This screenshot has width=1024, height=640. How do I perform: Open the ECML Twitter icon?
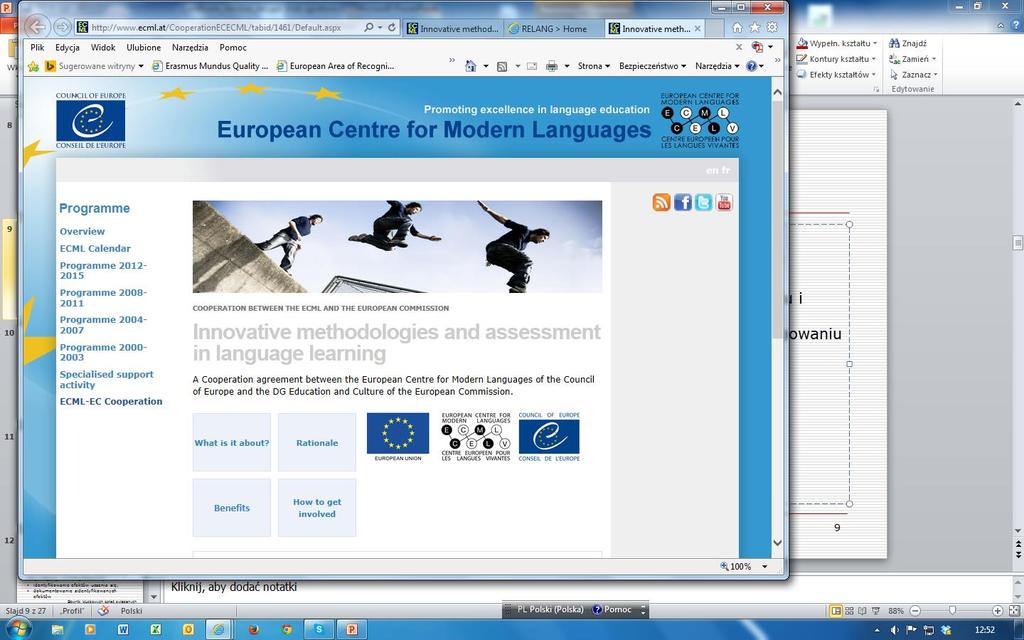[703, 202]
